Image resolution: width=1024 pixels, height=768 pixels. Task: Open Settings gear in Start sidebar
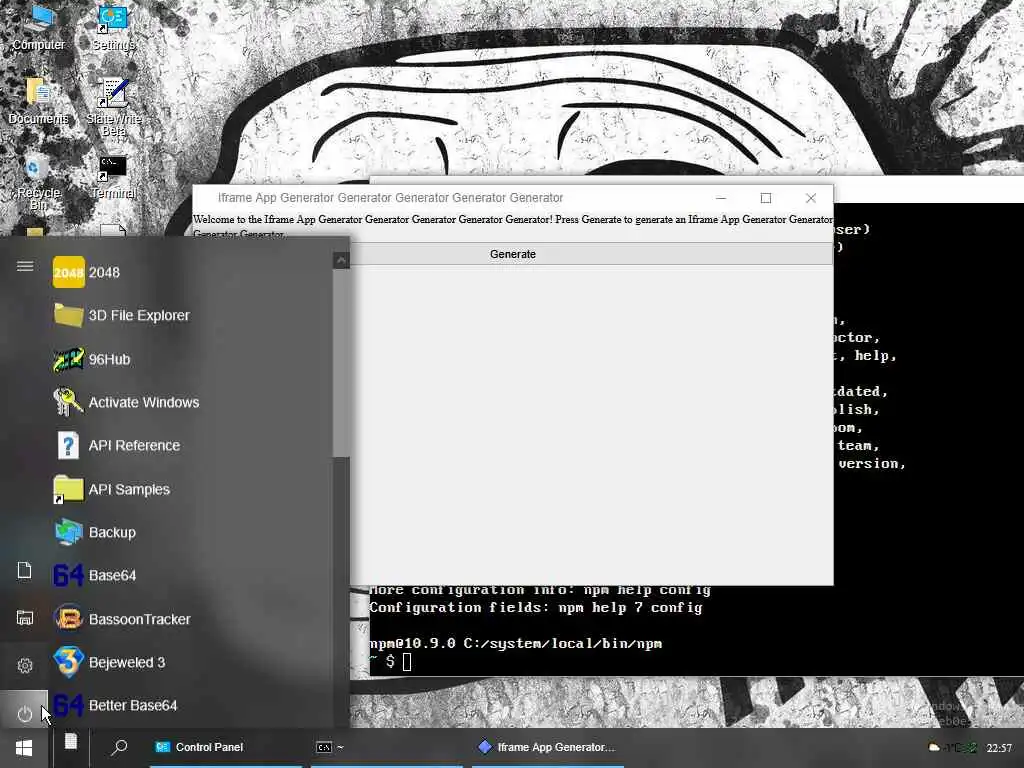(x=25, y=665)
